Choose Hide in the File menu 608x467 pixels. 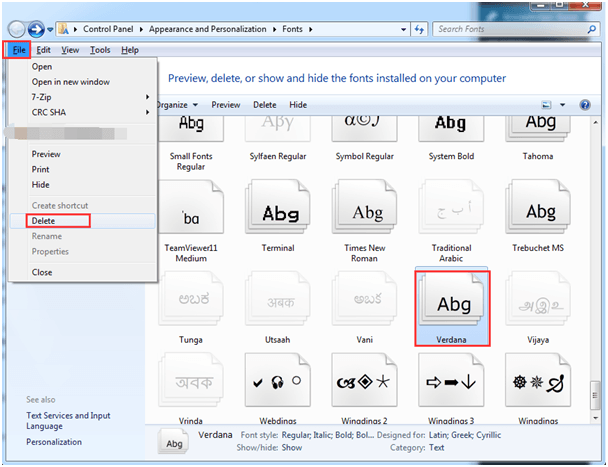point(83,185)
